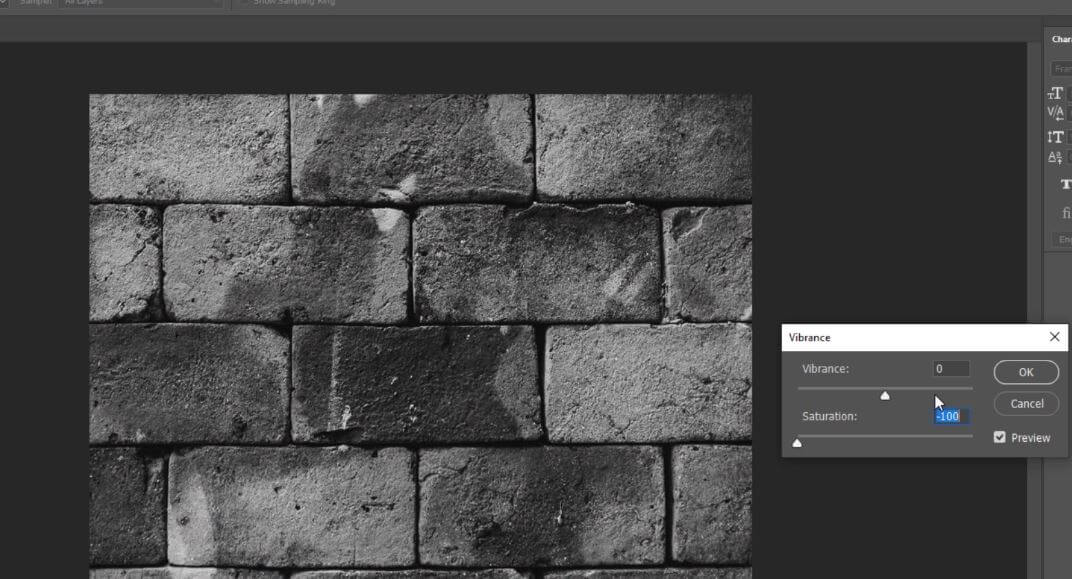
Task: Open the Character panel tab
Action: tap(1061, 39)
